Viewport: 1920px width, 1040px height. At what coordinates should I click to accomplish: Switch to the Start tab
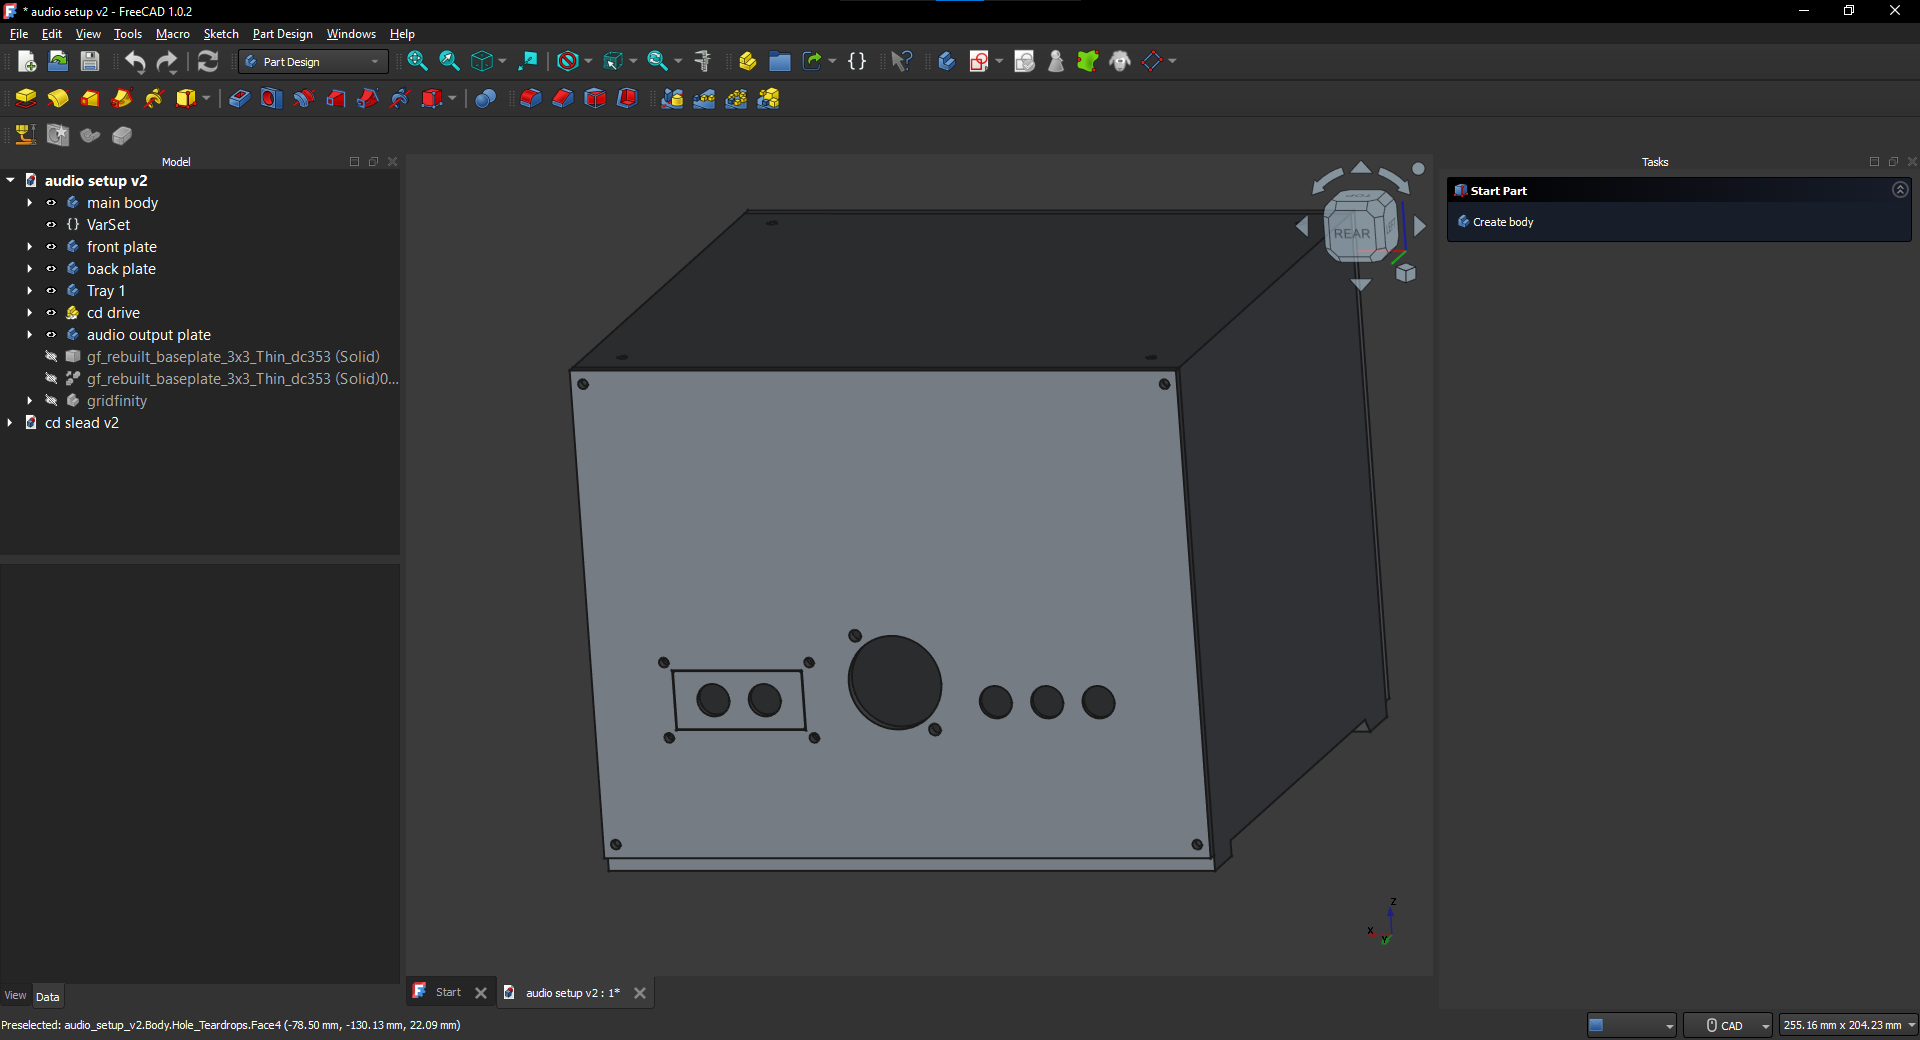448,992
